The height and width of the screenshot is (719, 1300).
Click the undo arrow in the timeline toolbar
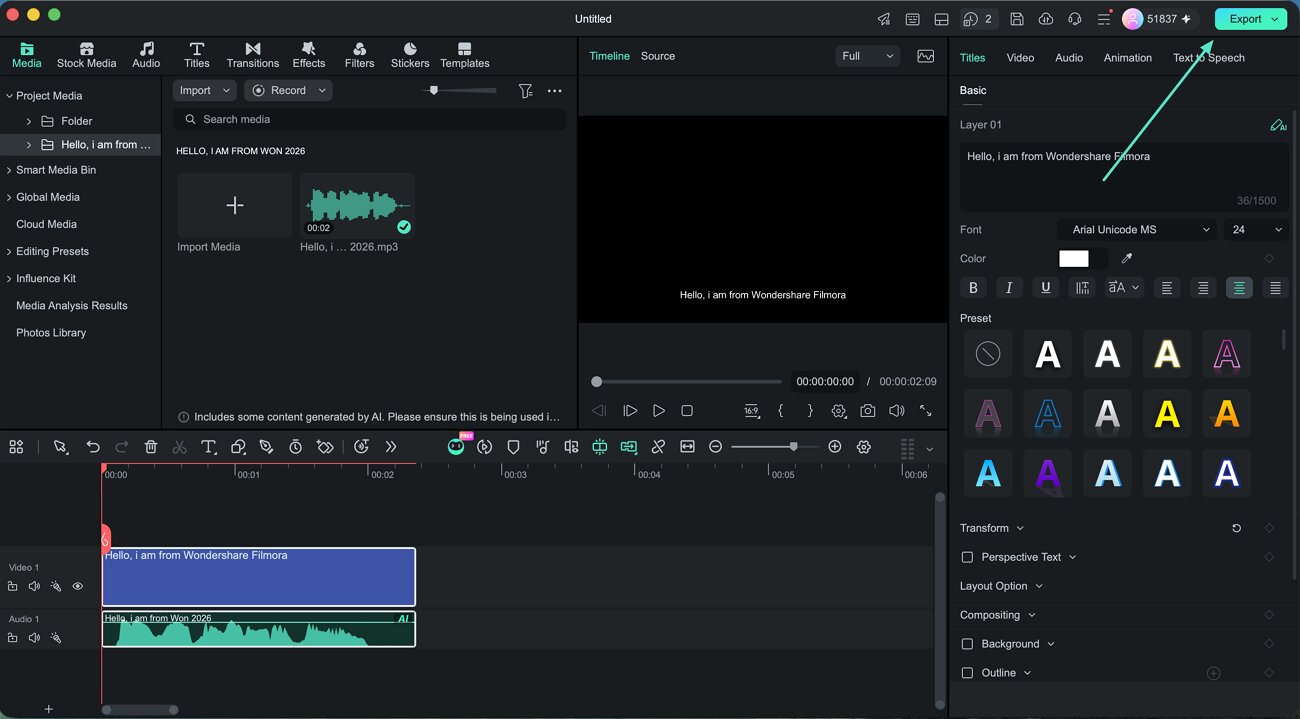coord(93,447)
